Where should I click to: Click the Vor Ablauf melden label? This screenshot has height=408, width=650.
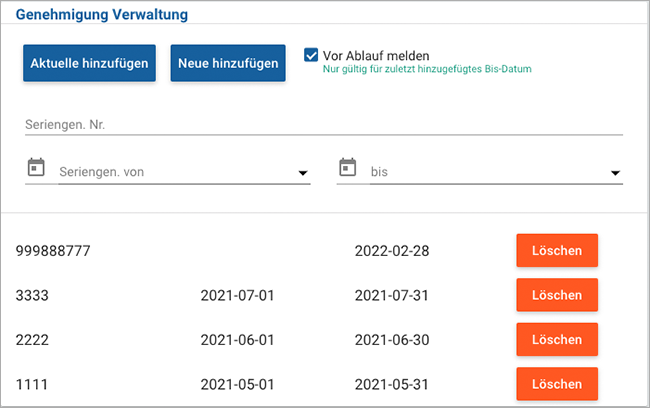coord(376,56)
